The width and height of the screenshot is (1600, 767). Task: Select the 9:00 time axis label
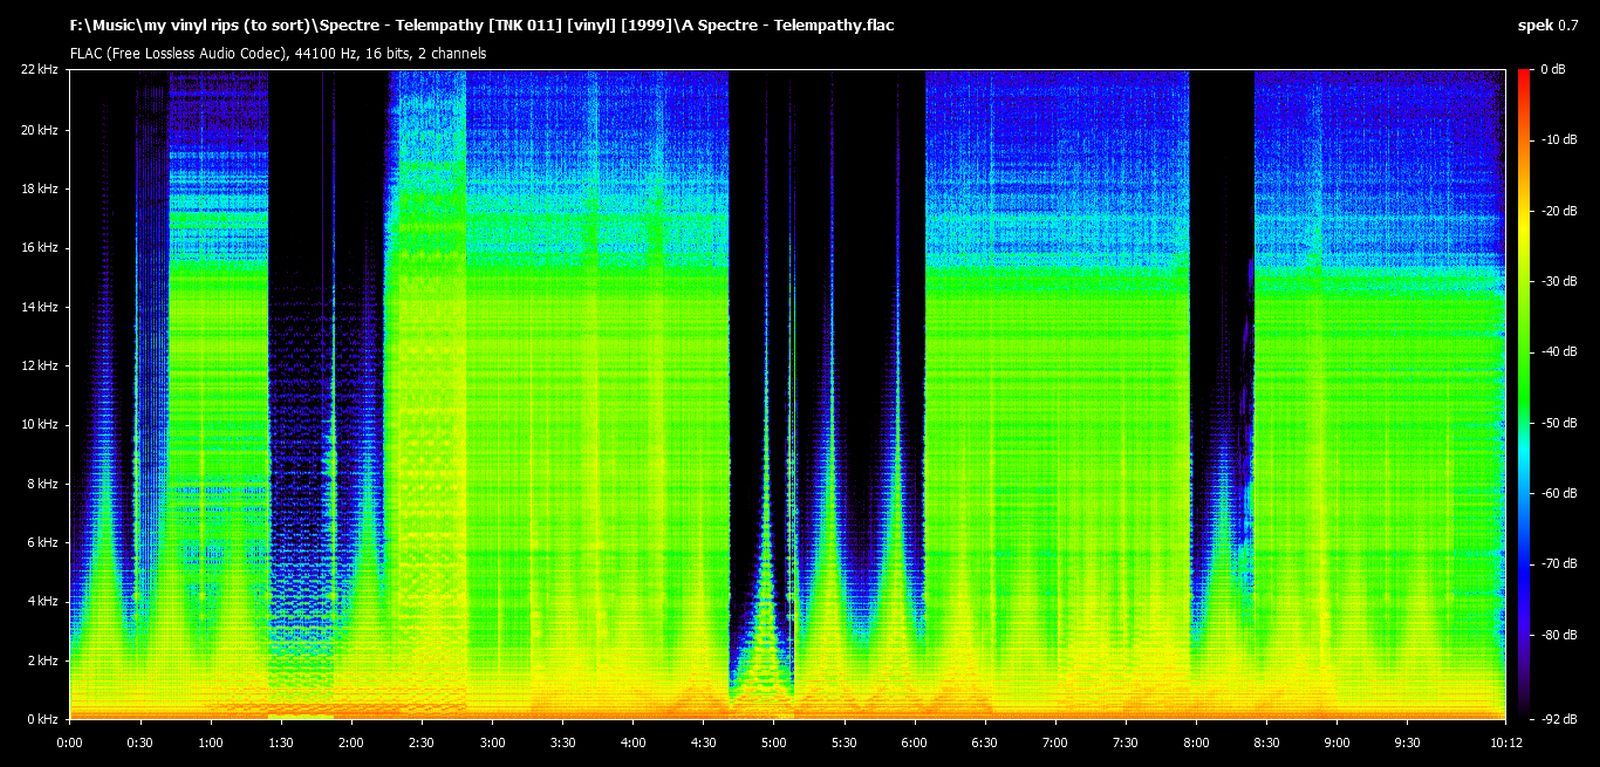coord(1337,743)
